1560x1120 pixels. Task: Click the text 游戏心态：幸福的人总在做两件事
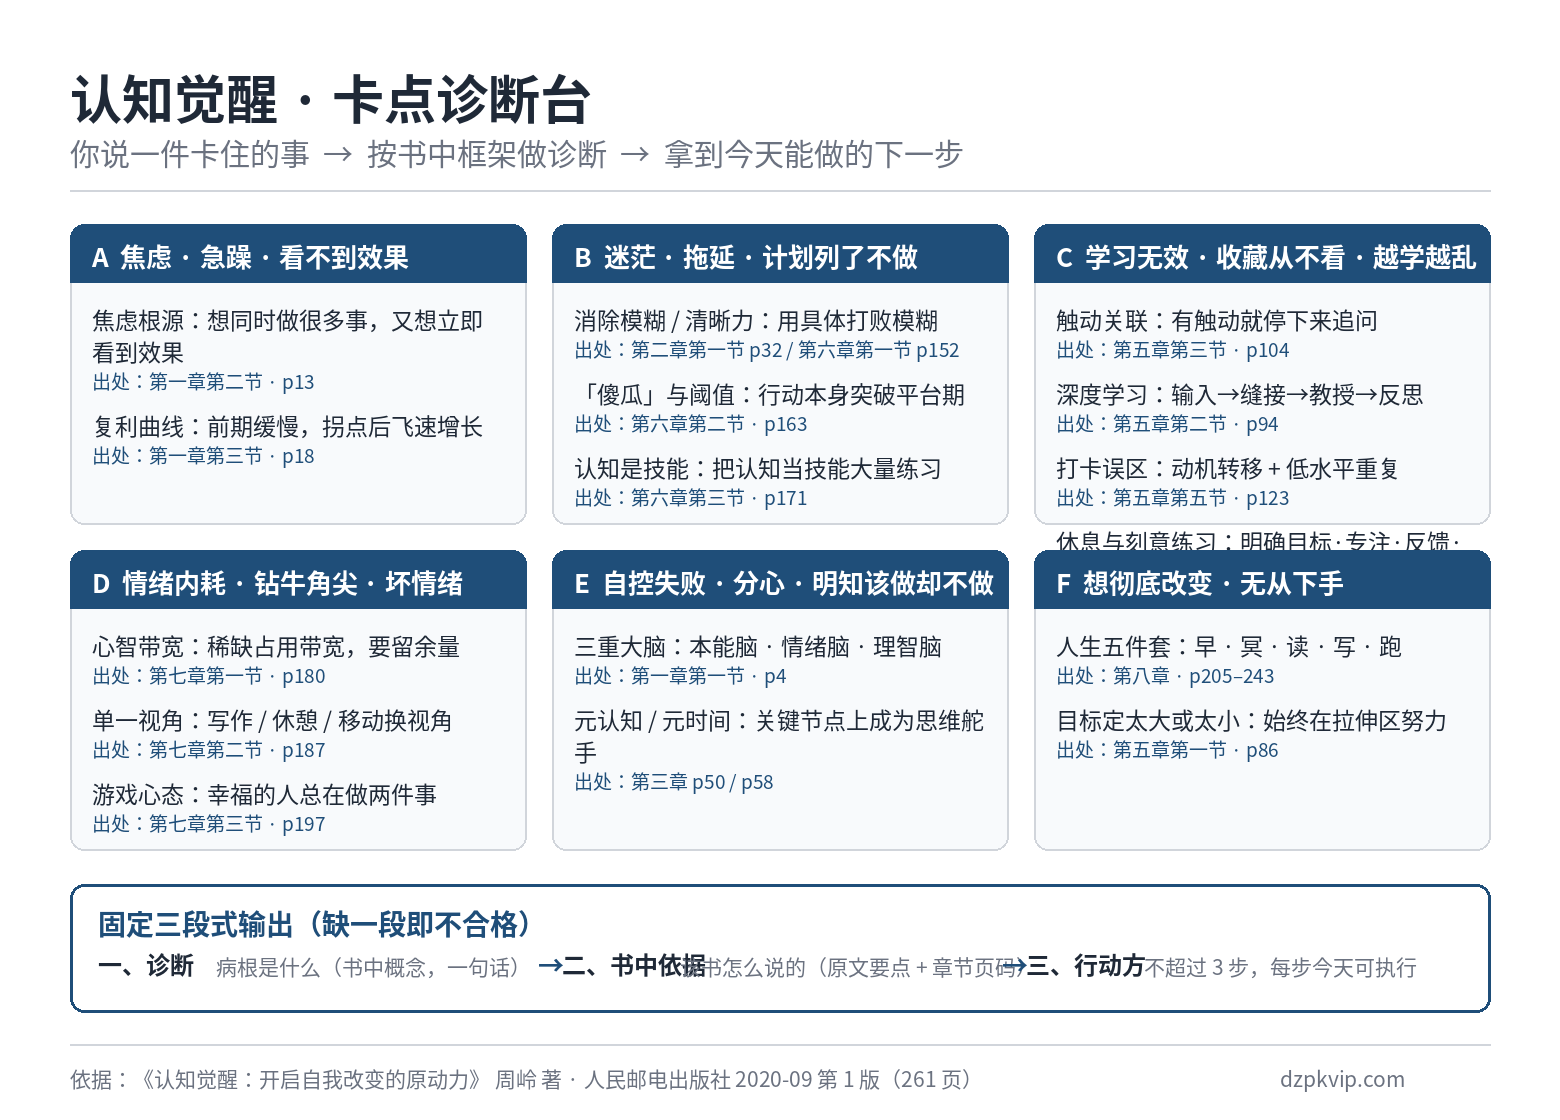265,795
